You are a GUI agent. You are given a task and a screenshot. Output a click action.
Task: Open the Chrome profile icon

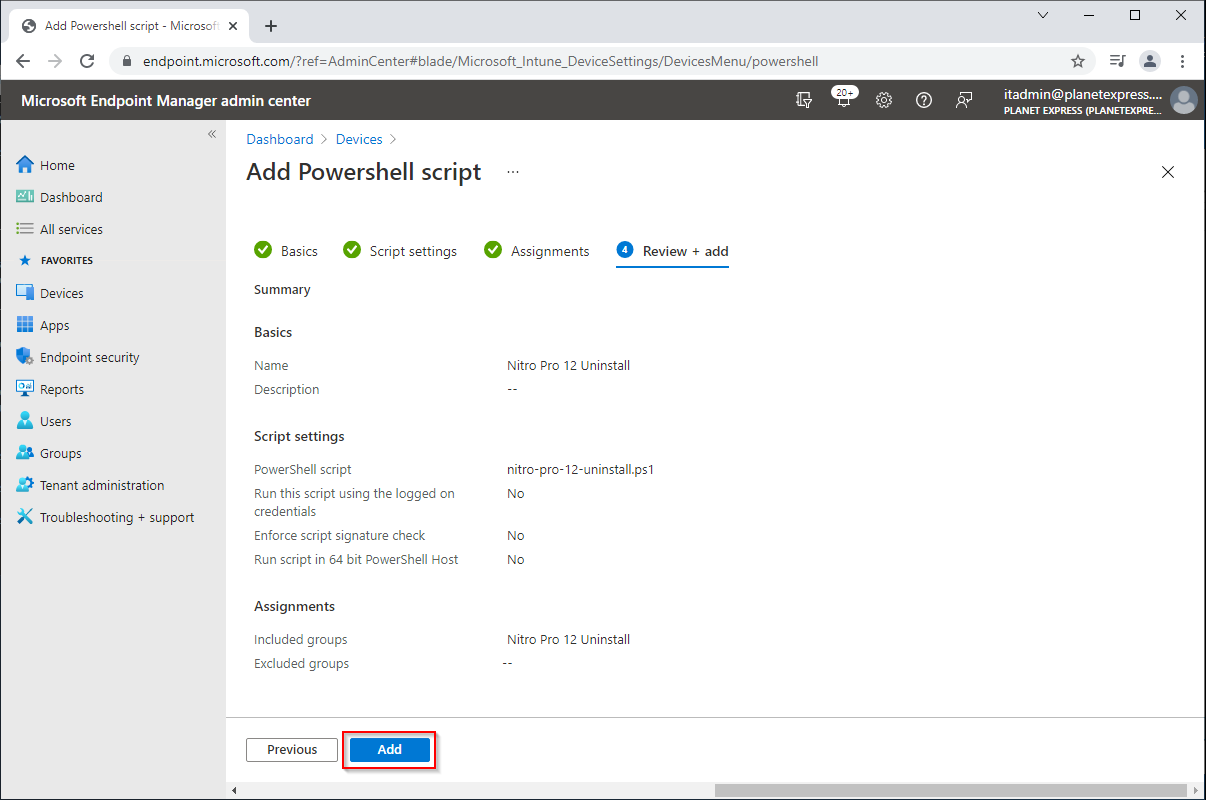[x=1150, y=61]
